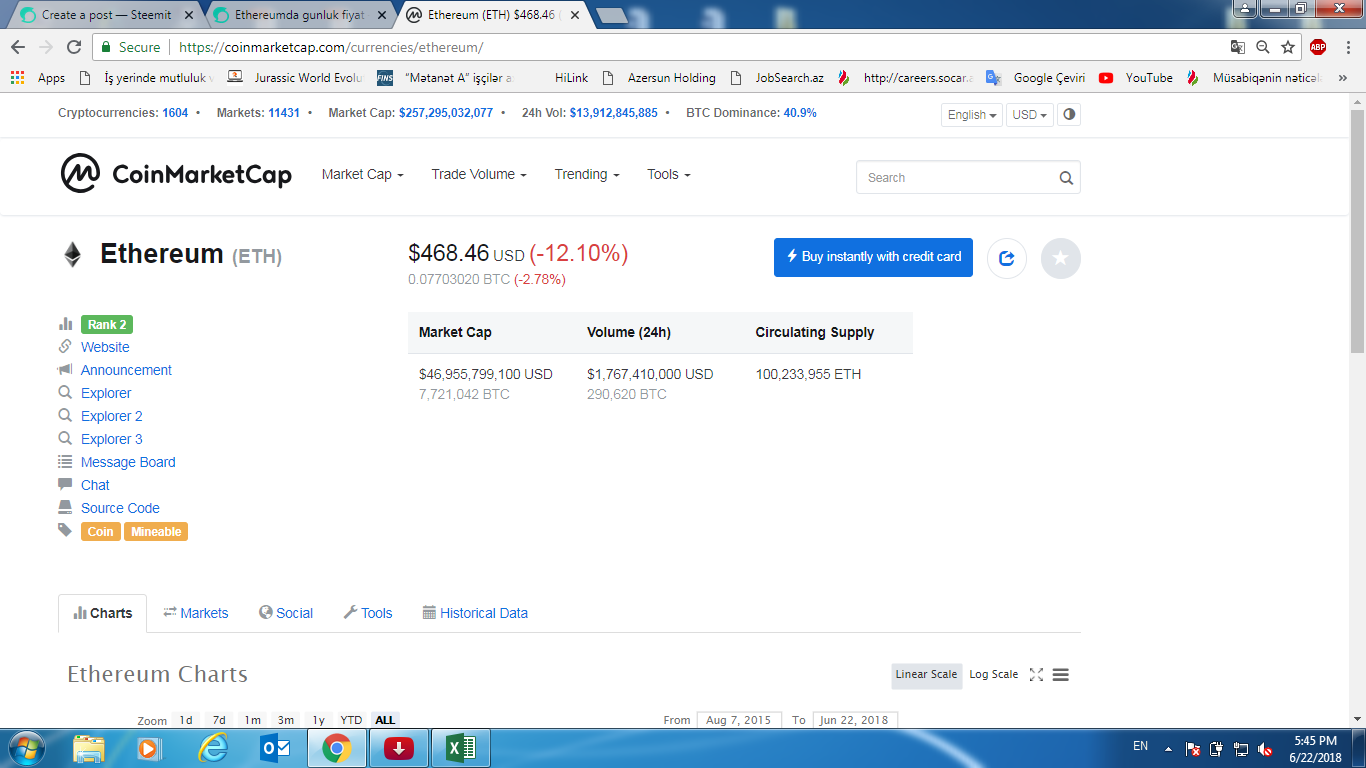Expand the Market Cap menu
1366x768 pixels.
pos(363,174)
